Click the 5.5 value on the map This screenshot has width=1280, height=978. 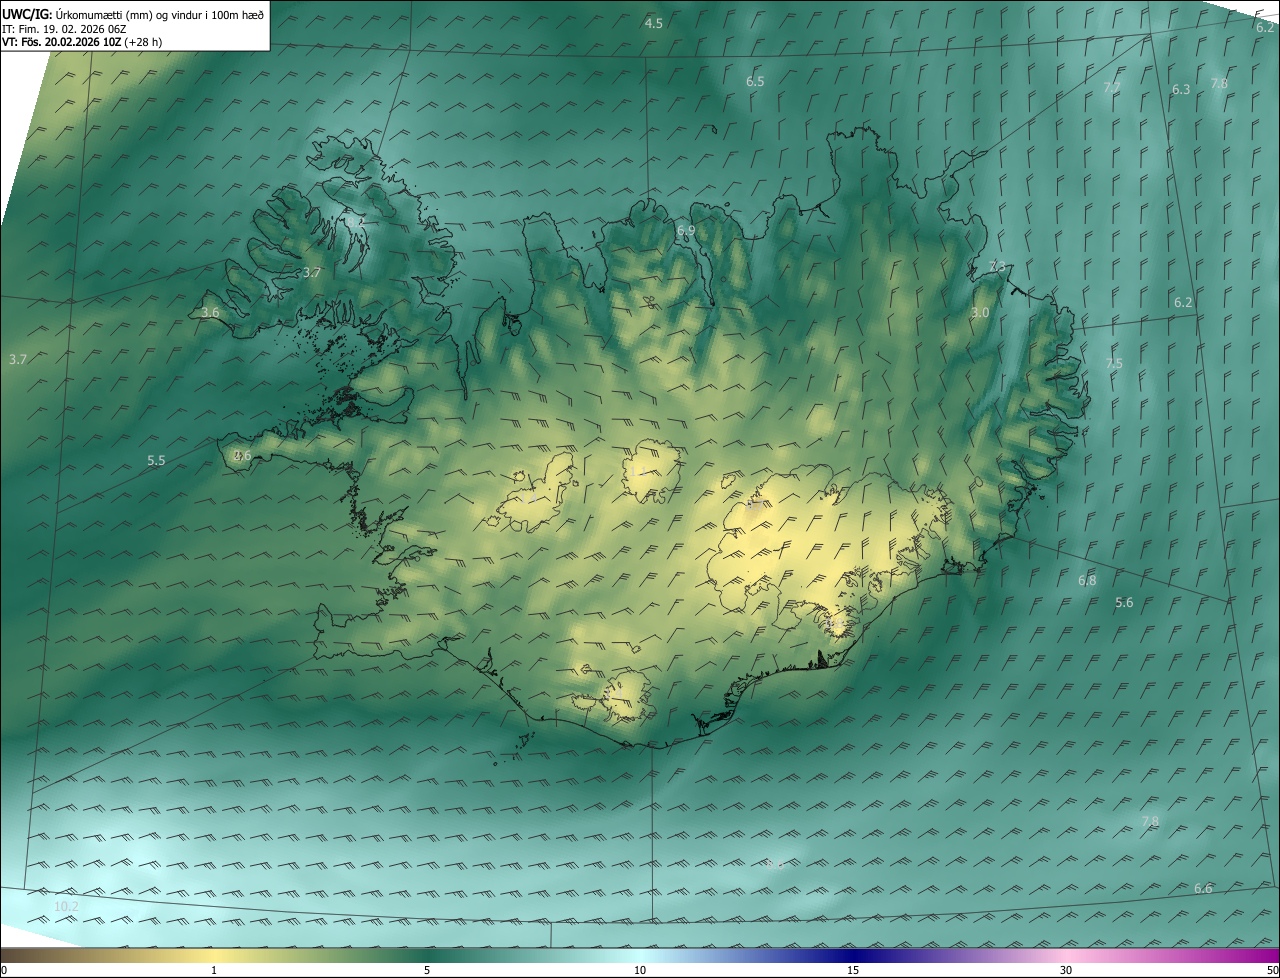156,461
